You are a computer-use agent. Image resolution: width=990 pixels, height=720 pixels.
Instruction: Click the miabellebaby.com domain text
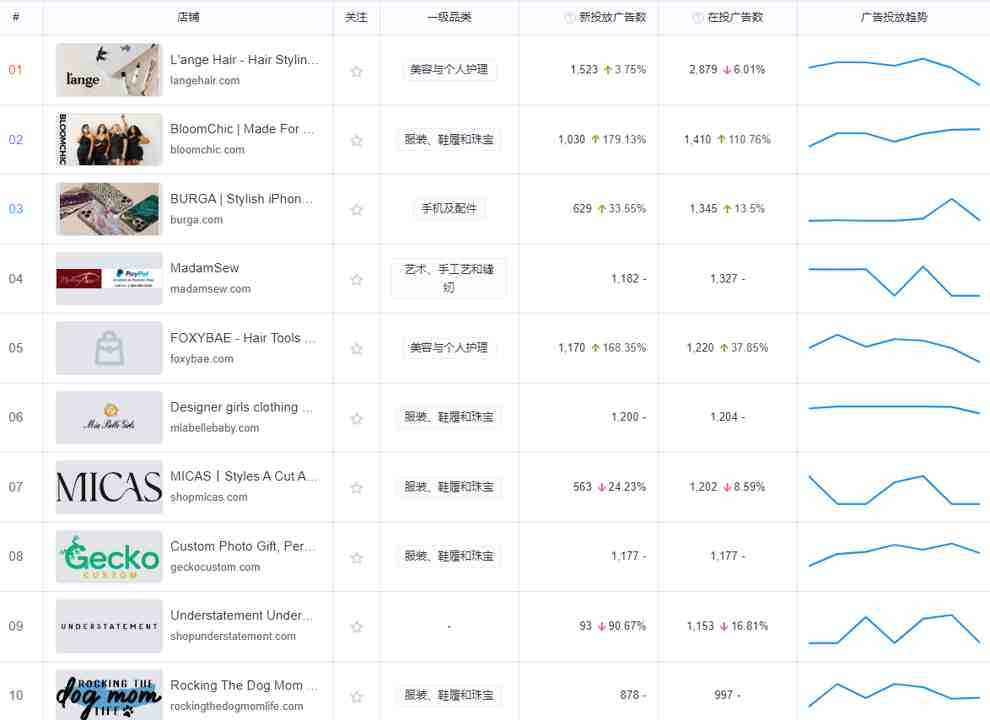pos(214,428)
